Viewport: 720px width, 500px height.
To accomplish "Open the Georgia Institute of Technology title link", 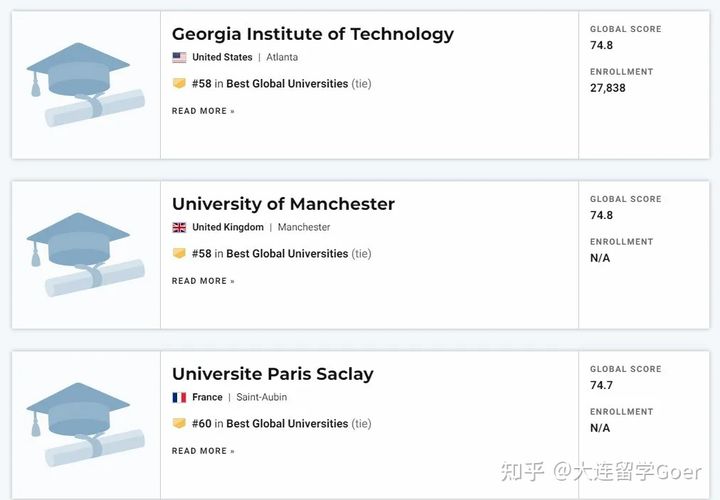I will [313, 34].
